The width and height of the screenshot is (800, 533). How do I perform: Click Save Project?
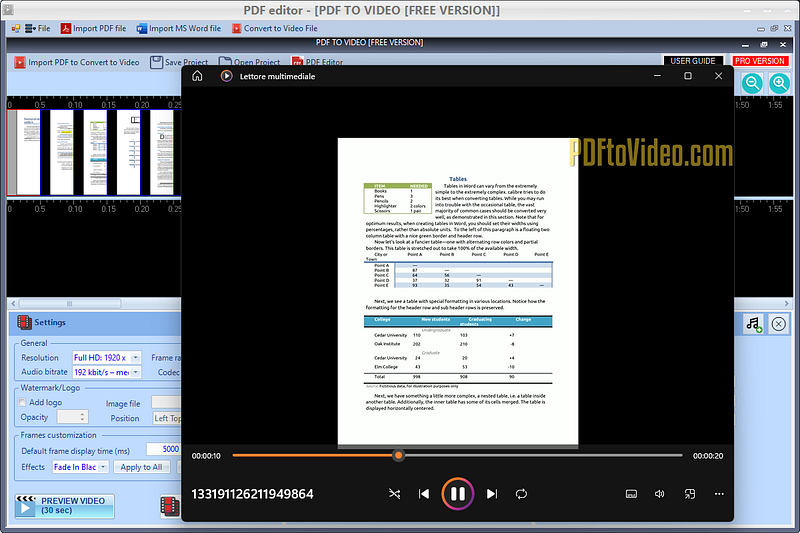point(179,62)
